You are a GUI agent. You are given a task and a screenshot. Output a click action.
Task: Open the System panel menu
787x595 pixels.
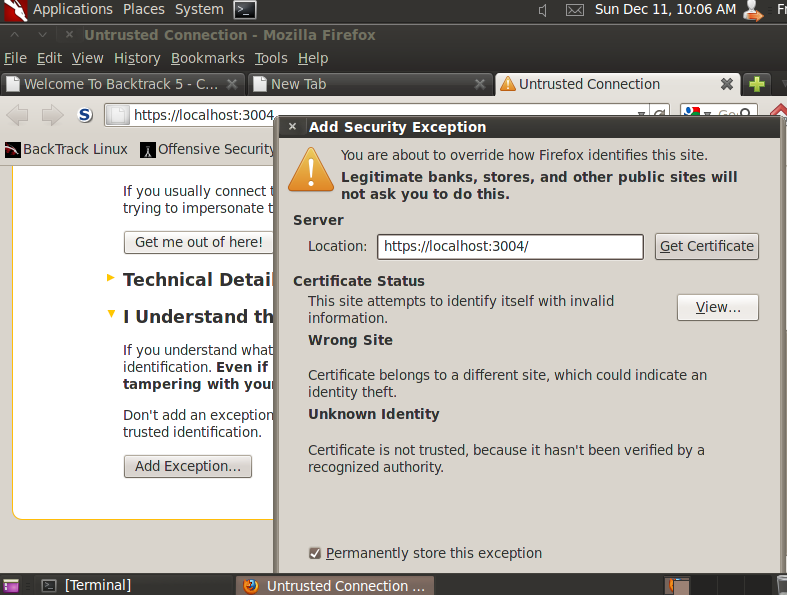click(x=199, y=9)
